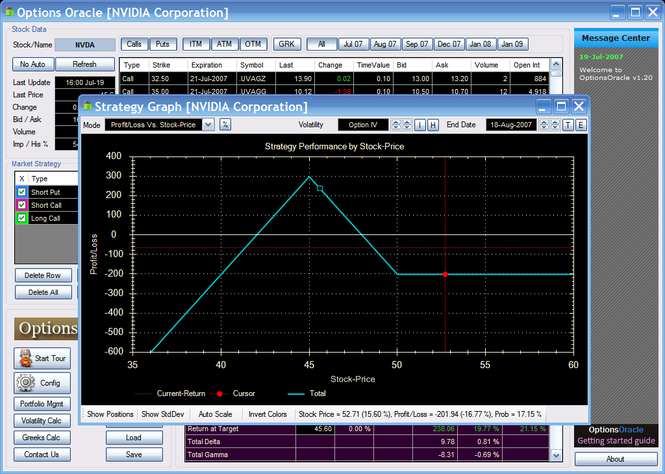665x474 pixels.
Task: Click the 'E' expiration end date button
Action: tap(581, 125)
